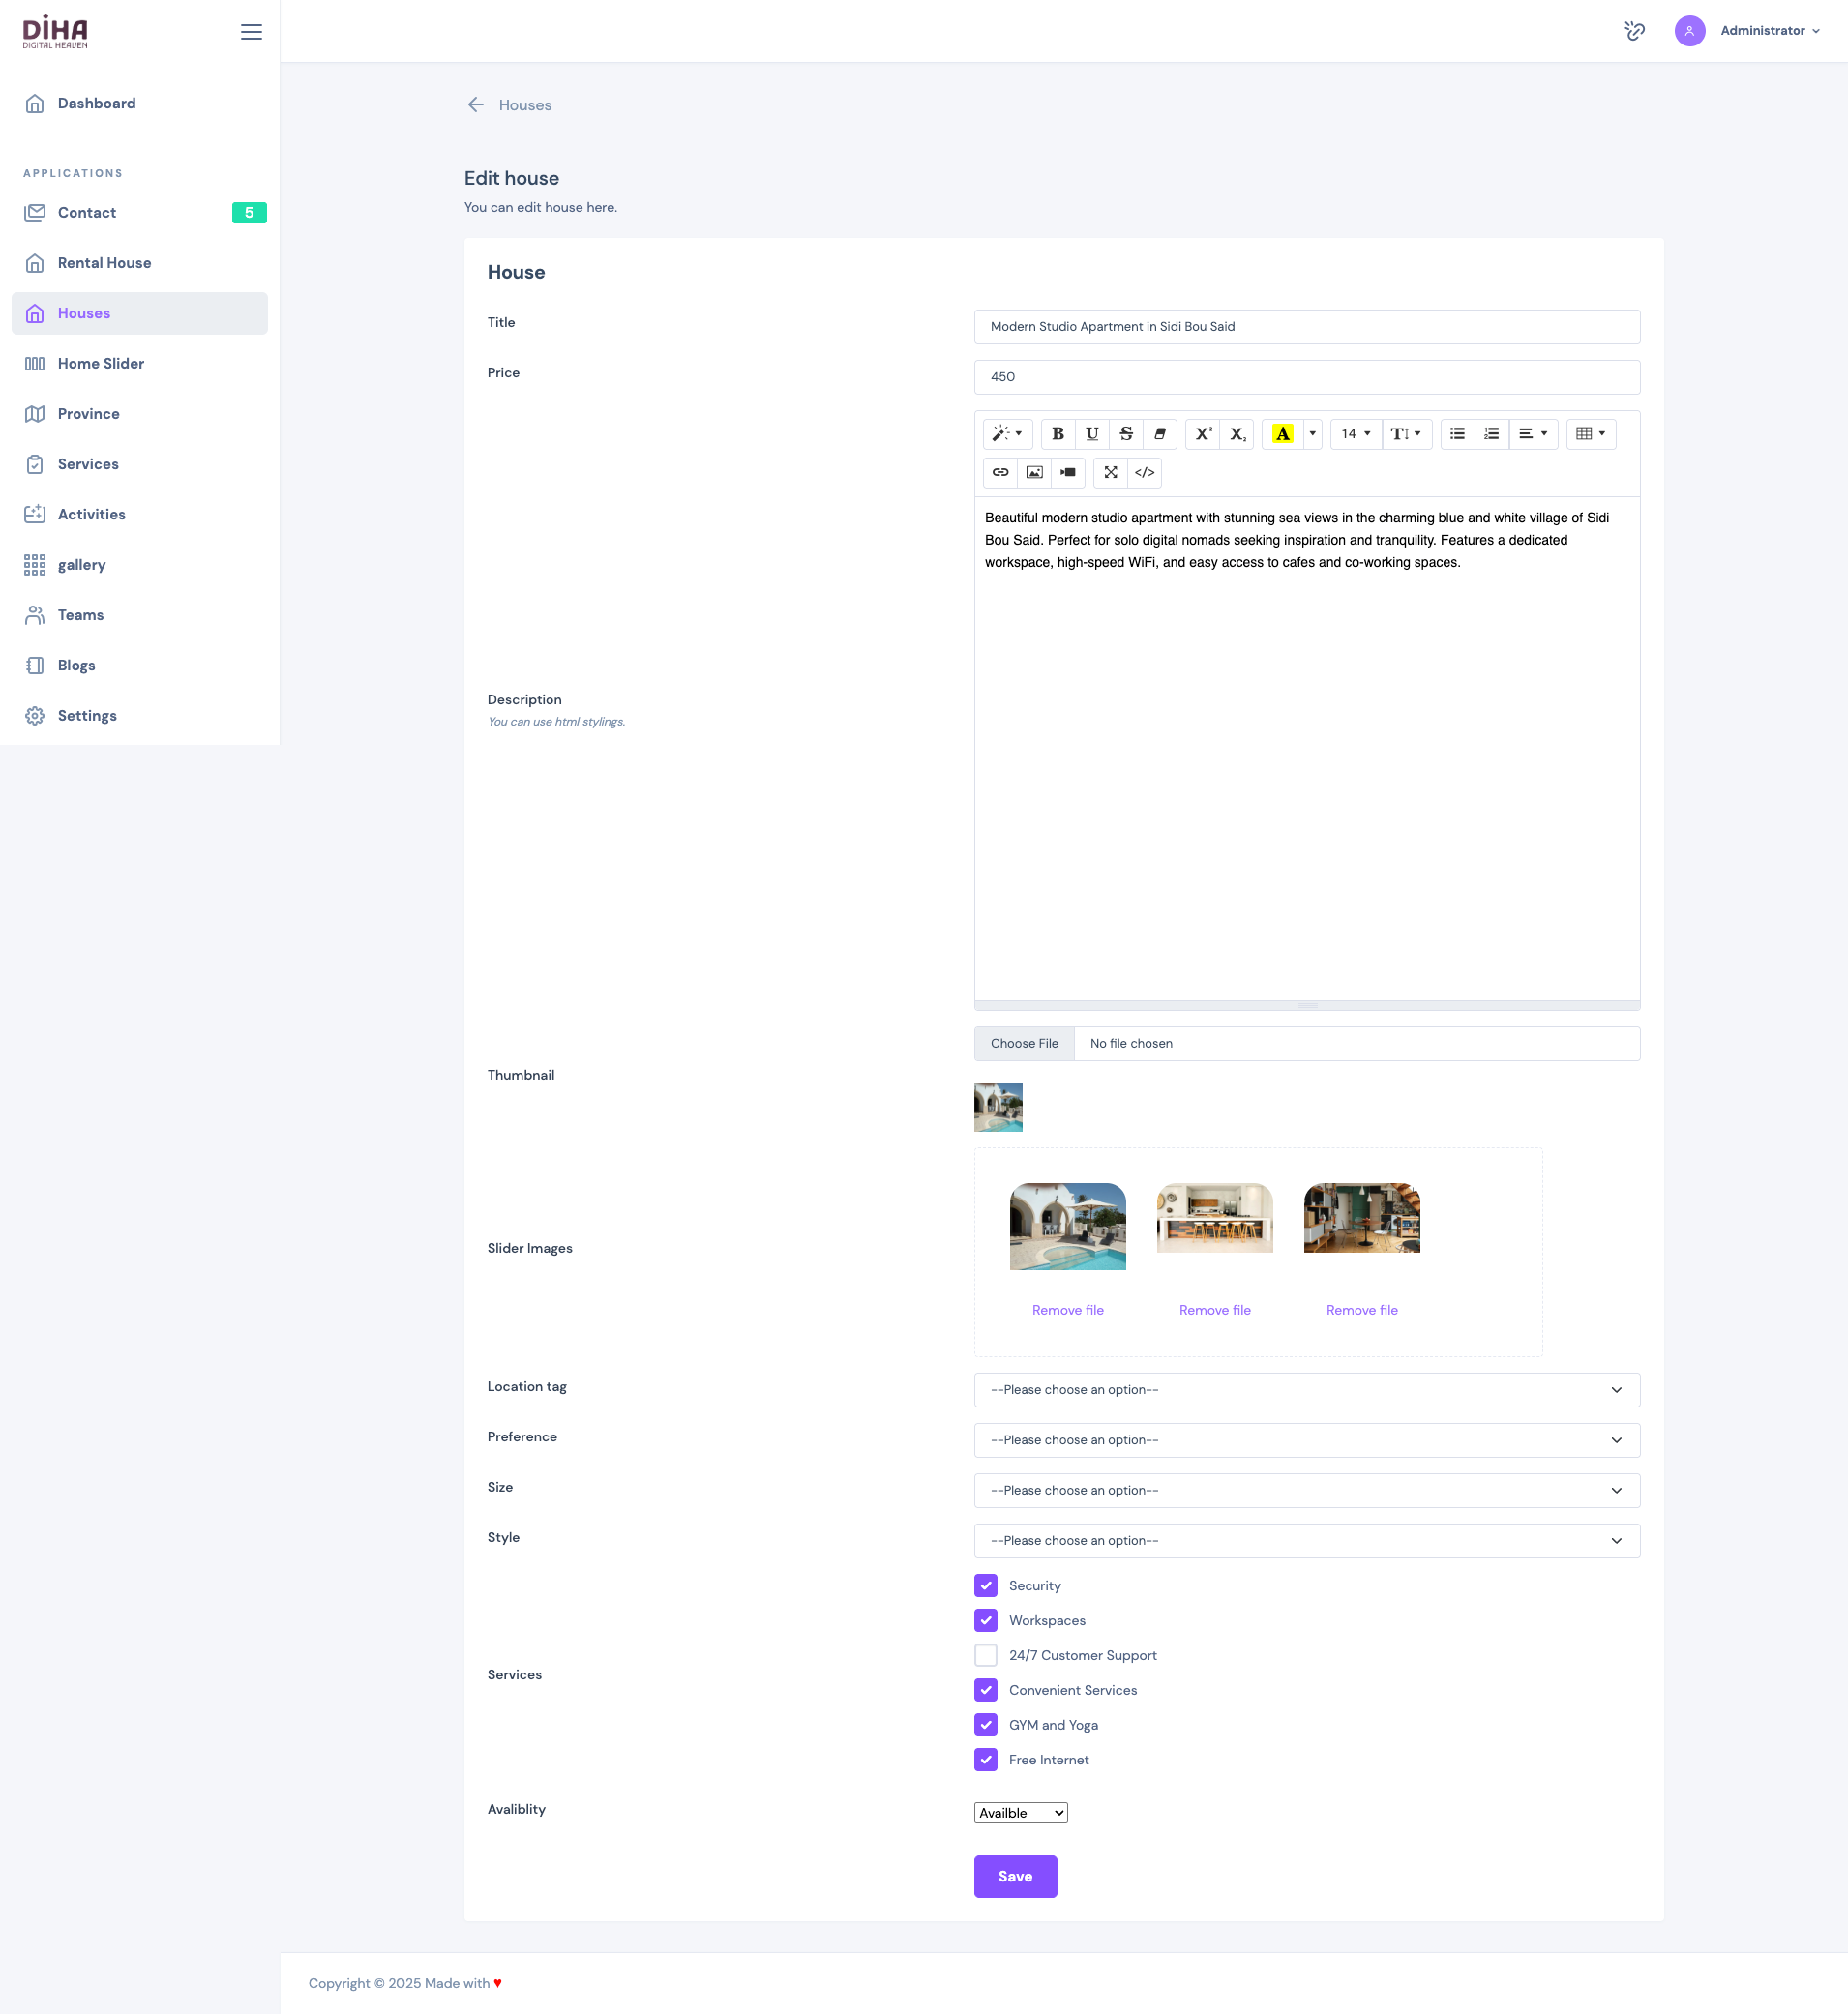Viewport: 1848px width, 2014px height.
Task: Uncheck the Free Internet checkbox
Action: 985,1760
